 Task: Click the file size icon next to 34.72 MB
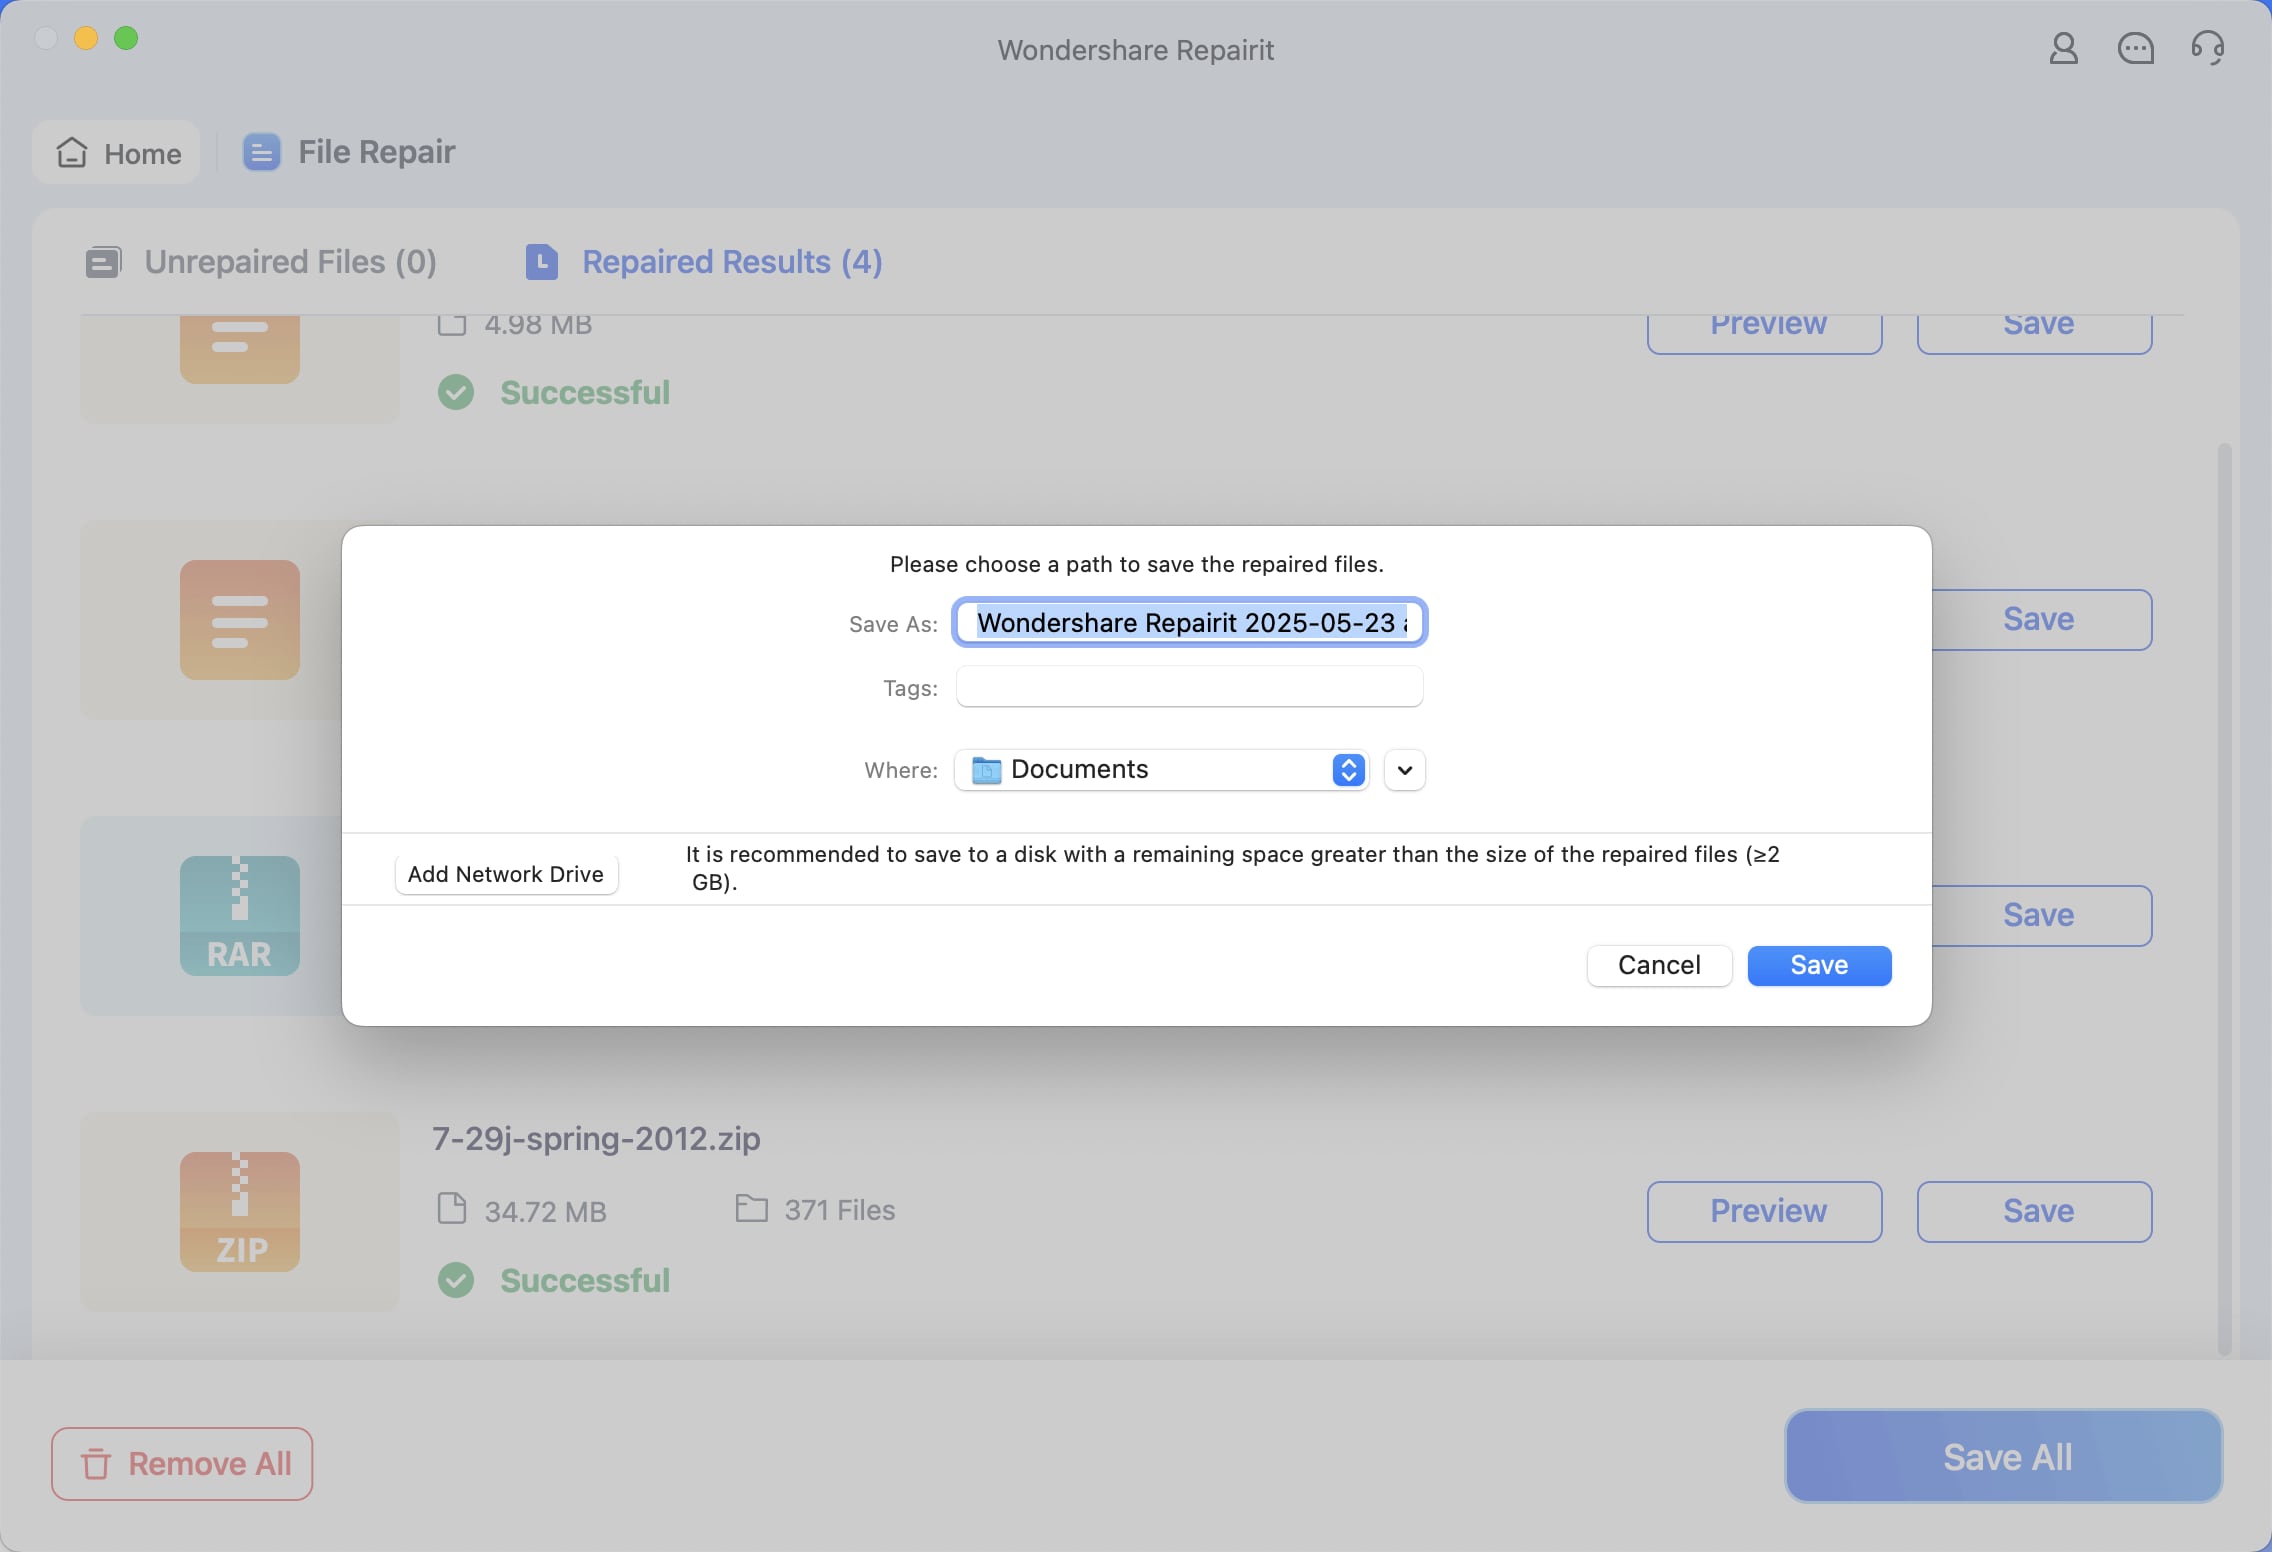coord(452,1209)
